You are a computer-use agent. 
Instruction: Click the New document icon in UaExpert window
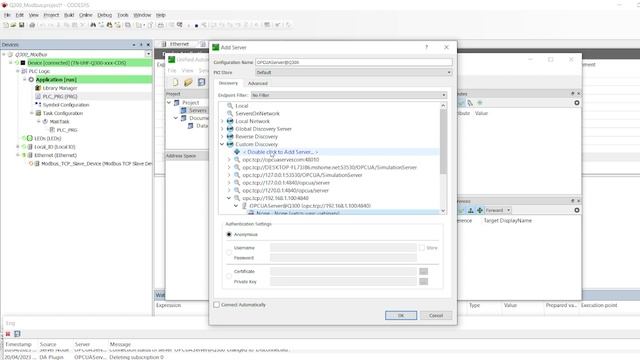[175, 82]
